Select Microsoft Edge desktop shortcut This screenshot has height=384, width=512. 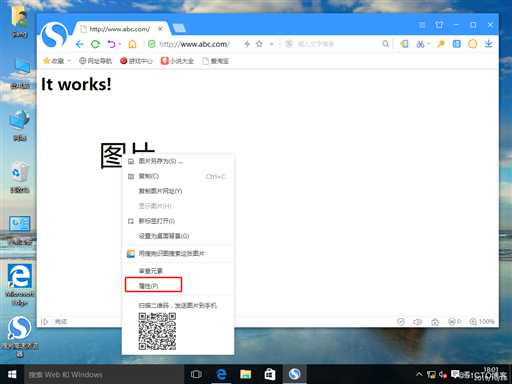20,284
